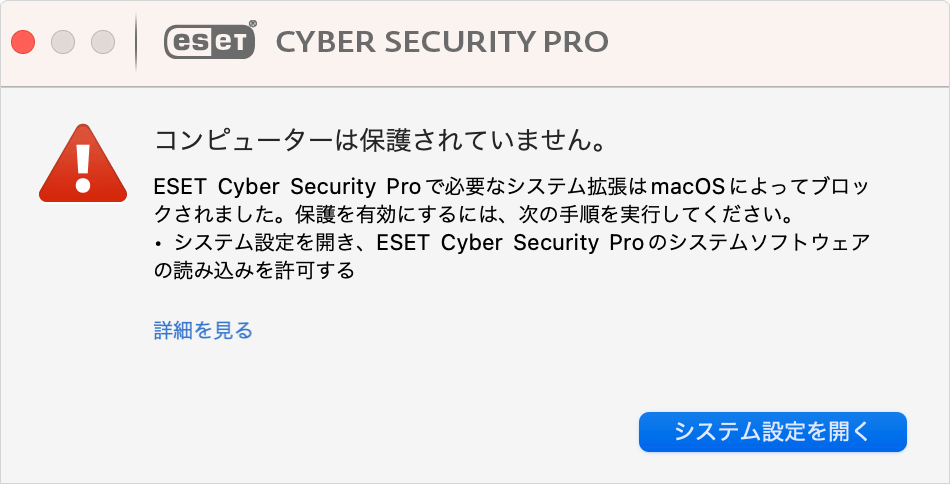The height and width of the screenshot is (484, 950).
Task: Click the heading コンピューターは保護されていません。
Action: pos(380,141)
